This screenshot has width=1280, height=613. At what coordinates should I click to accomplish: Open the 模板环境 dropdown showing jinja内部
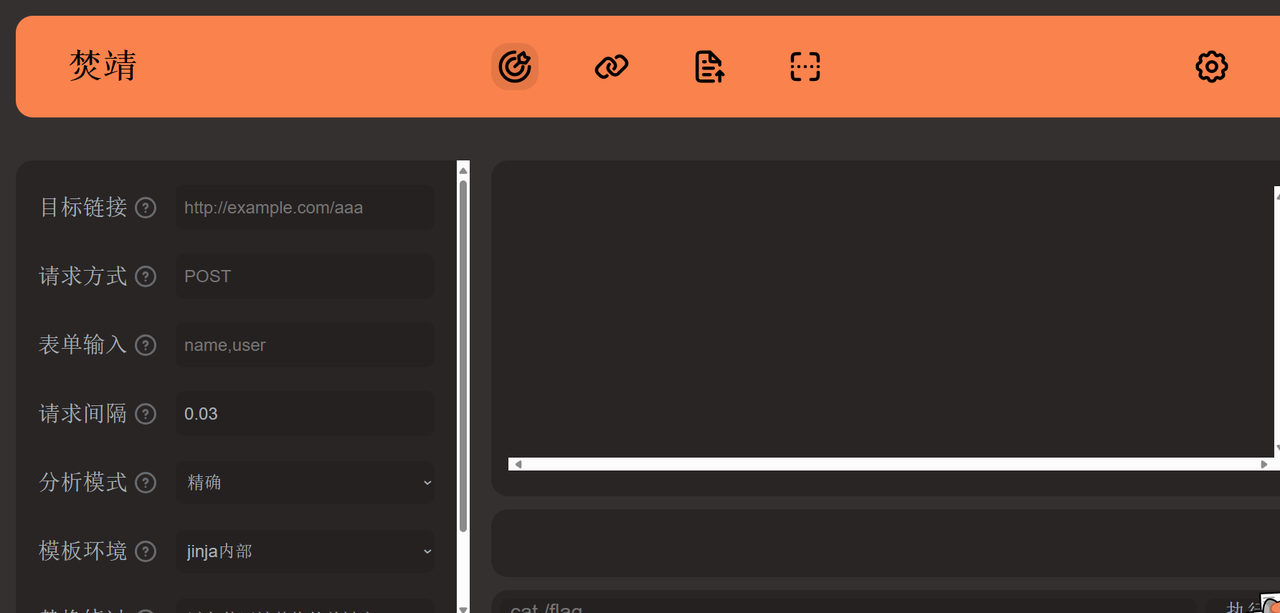pyautogui.click(x=305, y=551)
